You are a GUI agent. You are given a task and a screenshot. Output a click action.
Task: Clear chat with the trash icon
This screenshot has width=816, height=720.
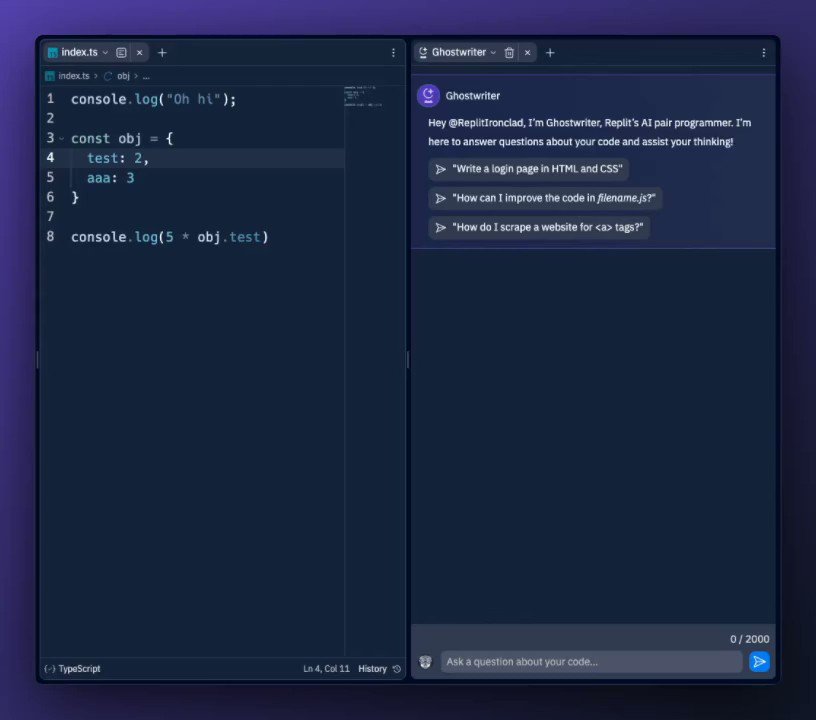click(x=509, y=53)
